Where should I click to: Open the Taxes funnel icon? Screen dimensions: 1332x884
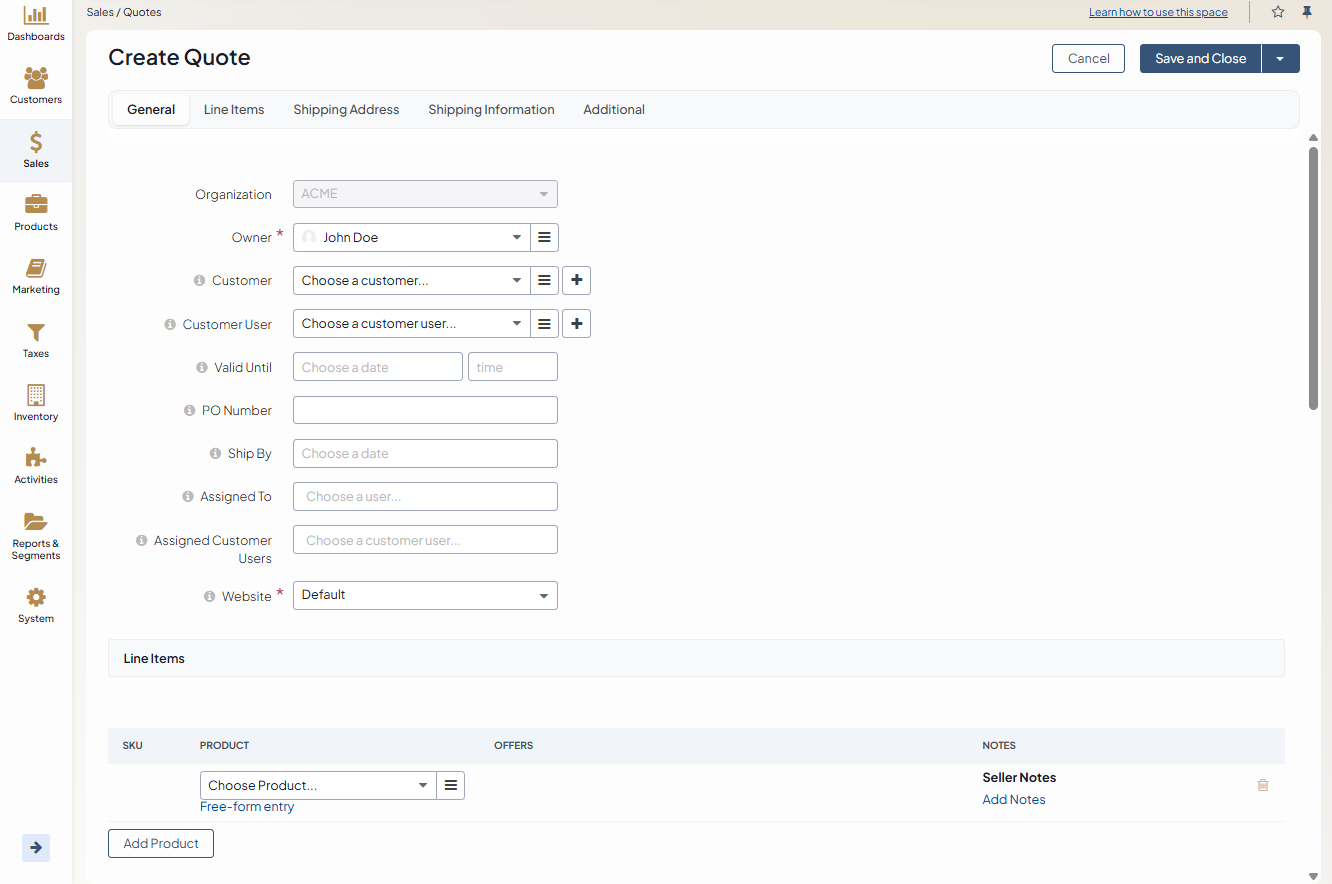36,332
